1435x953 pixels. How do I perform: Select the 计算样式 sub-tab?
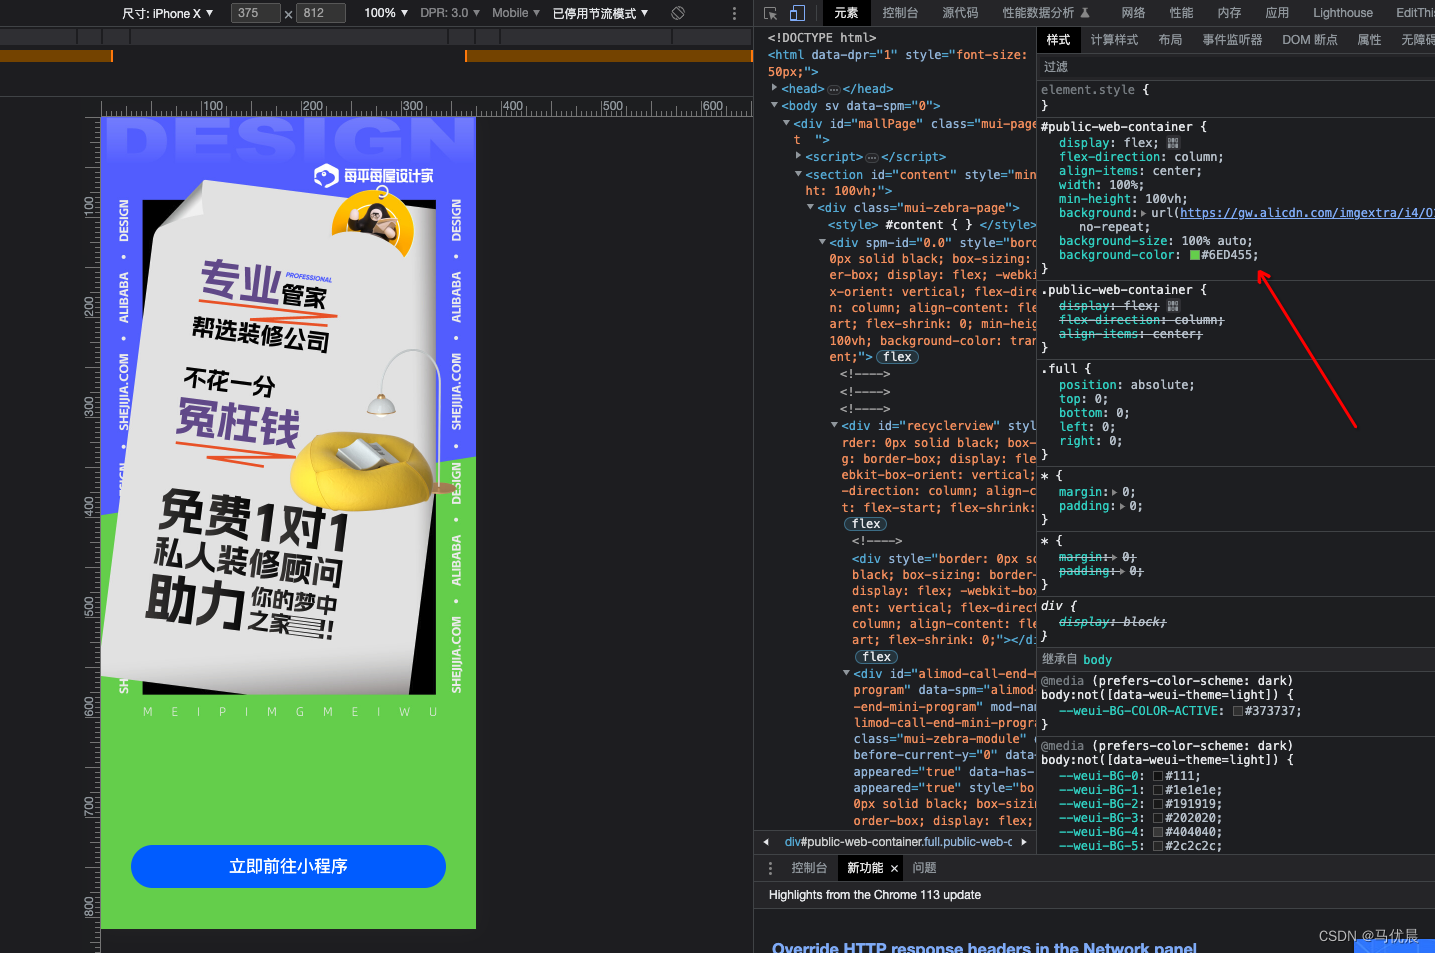pos(1114,40)
